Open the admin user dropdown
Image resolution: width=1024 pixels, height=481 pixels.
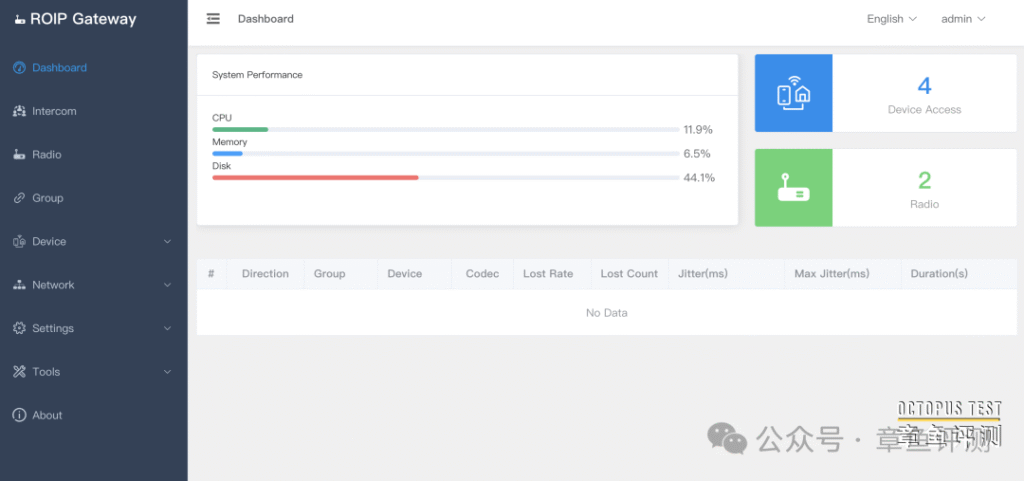pyautogui.click(x=963, y=19)
